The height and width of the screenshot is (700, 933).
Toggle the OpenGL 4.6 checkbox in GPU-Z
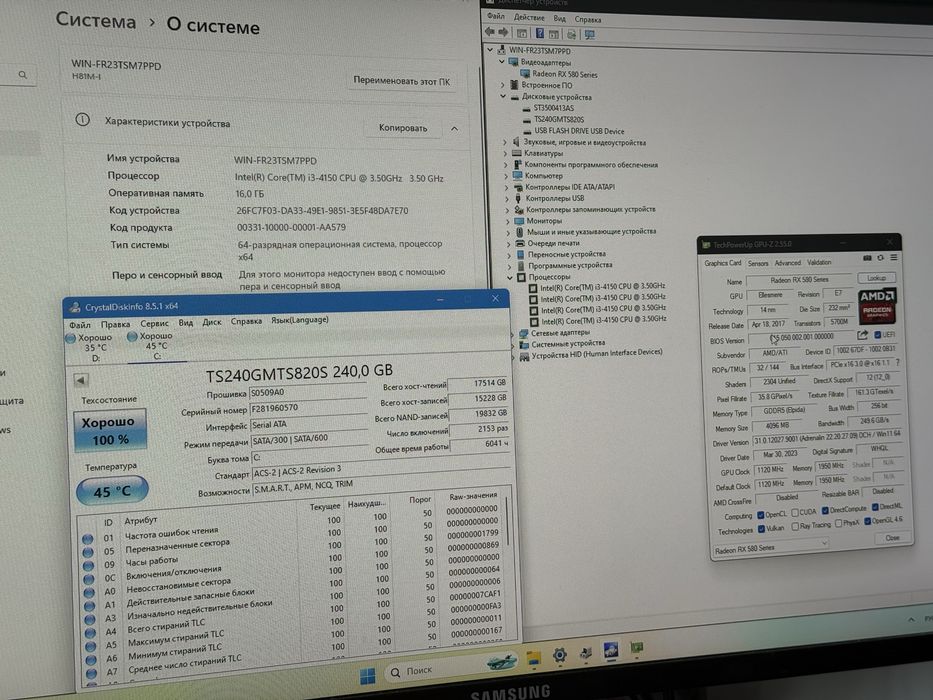click(x=868, y=521)
